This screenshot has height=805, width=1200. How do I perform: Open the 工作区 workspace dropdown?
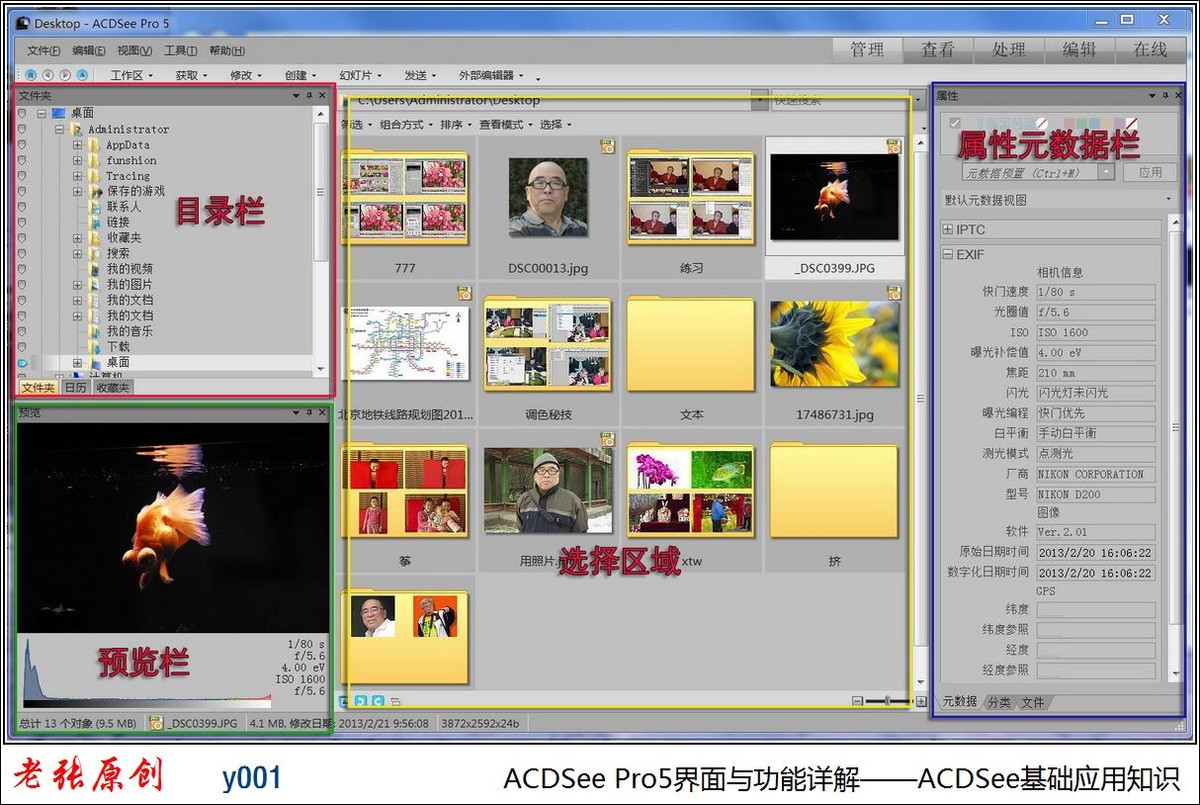click(132, 75)
